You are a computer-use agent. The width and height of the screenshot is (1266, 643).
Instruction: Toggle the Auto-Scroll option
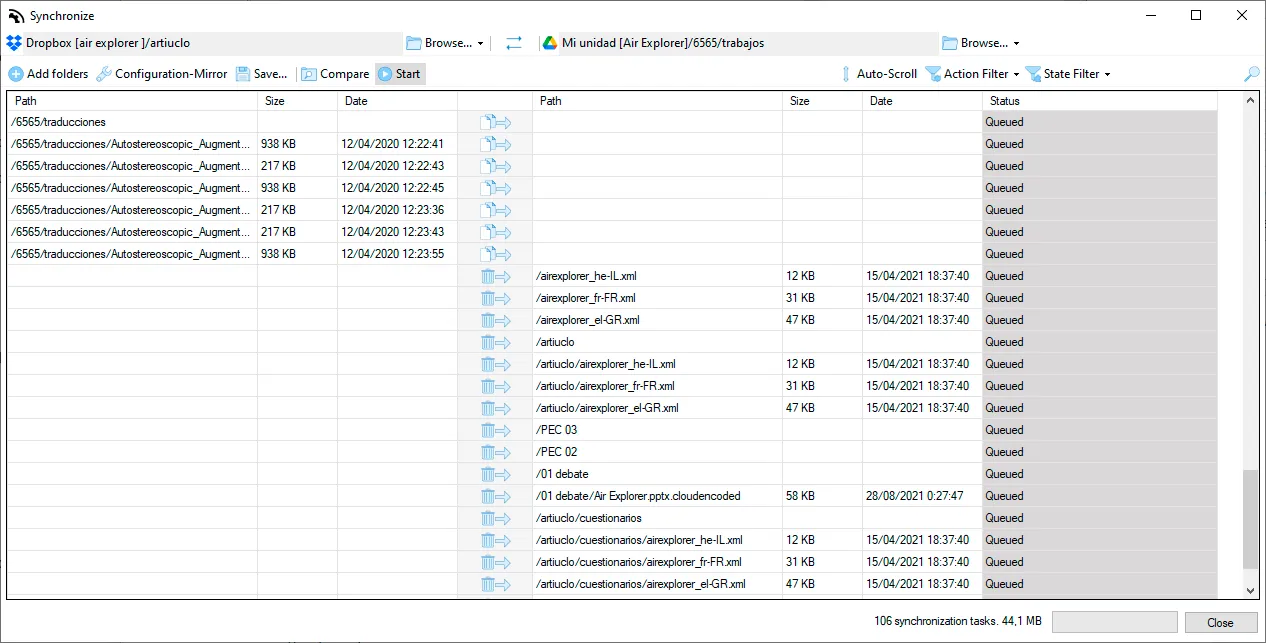click(878, 74)
